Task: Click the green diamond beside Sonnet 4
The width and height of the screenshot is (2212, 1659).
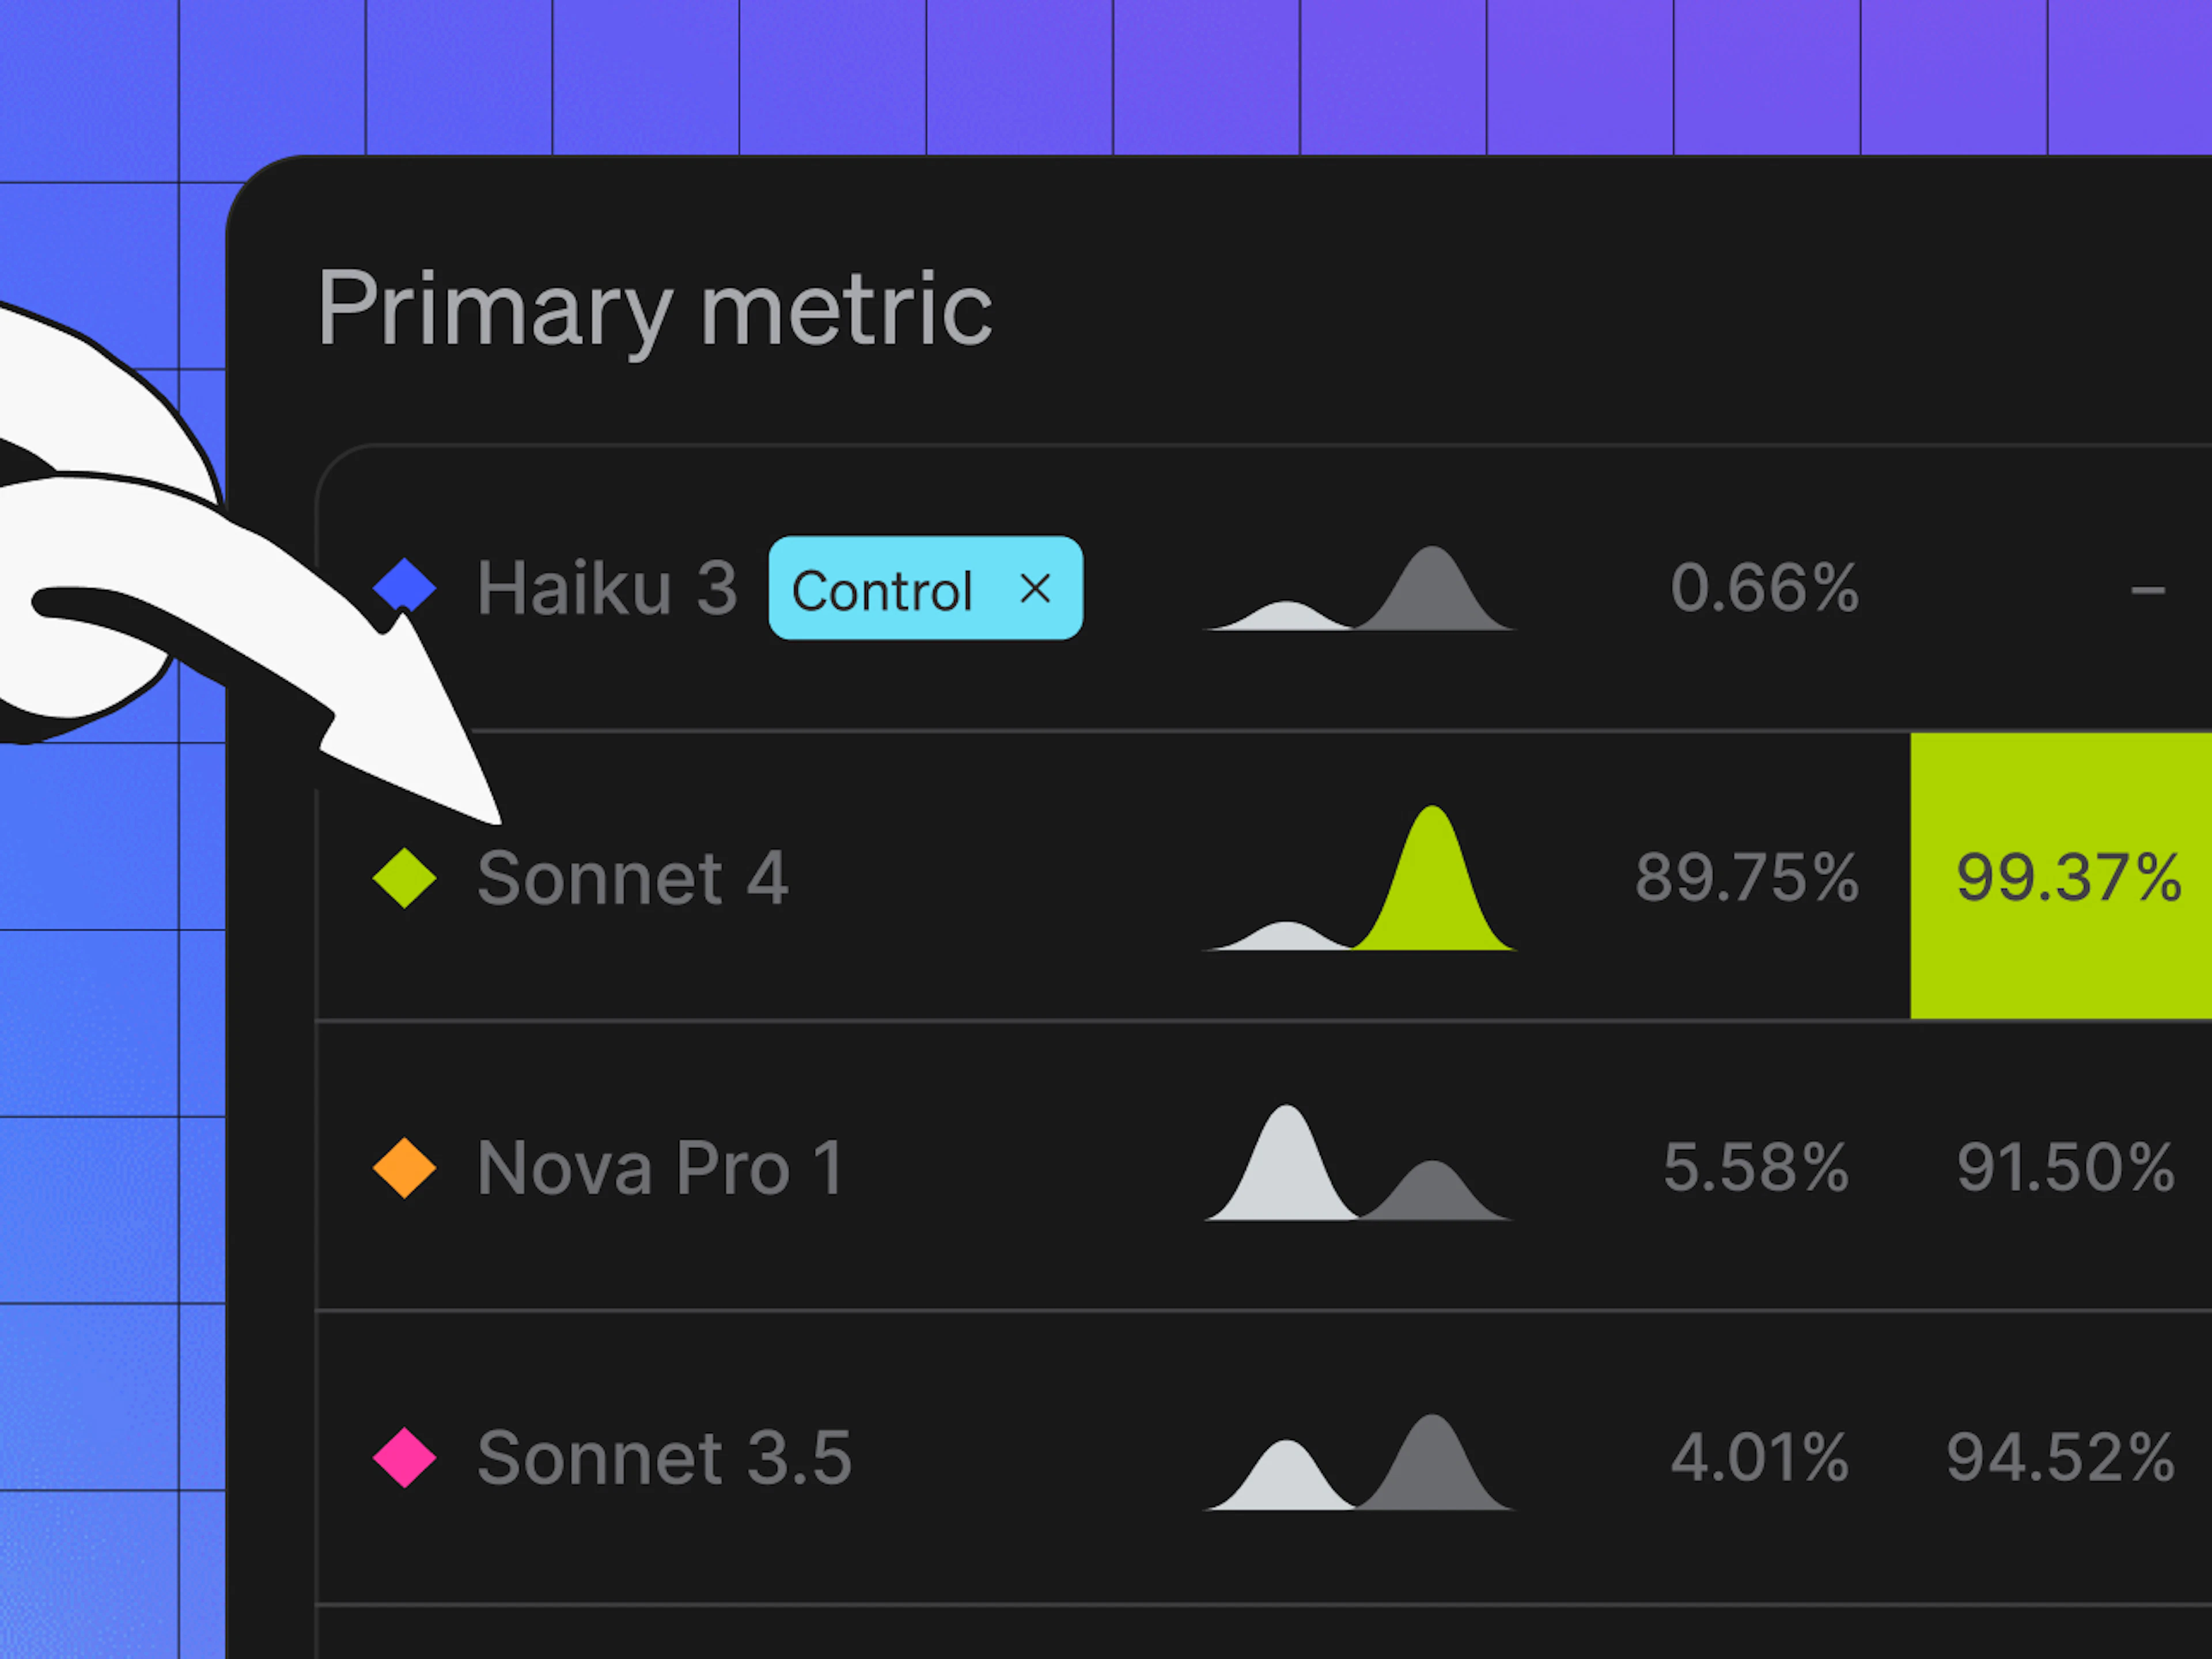Action: click(404, 878)
